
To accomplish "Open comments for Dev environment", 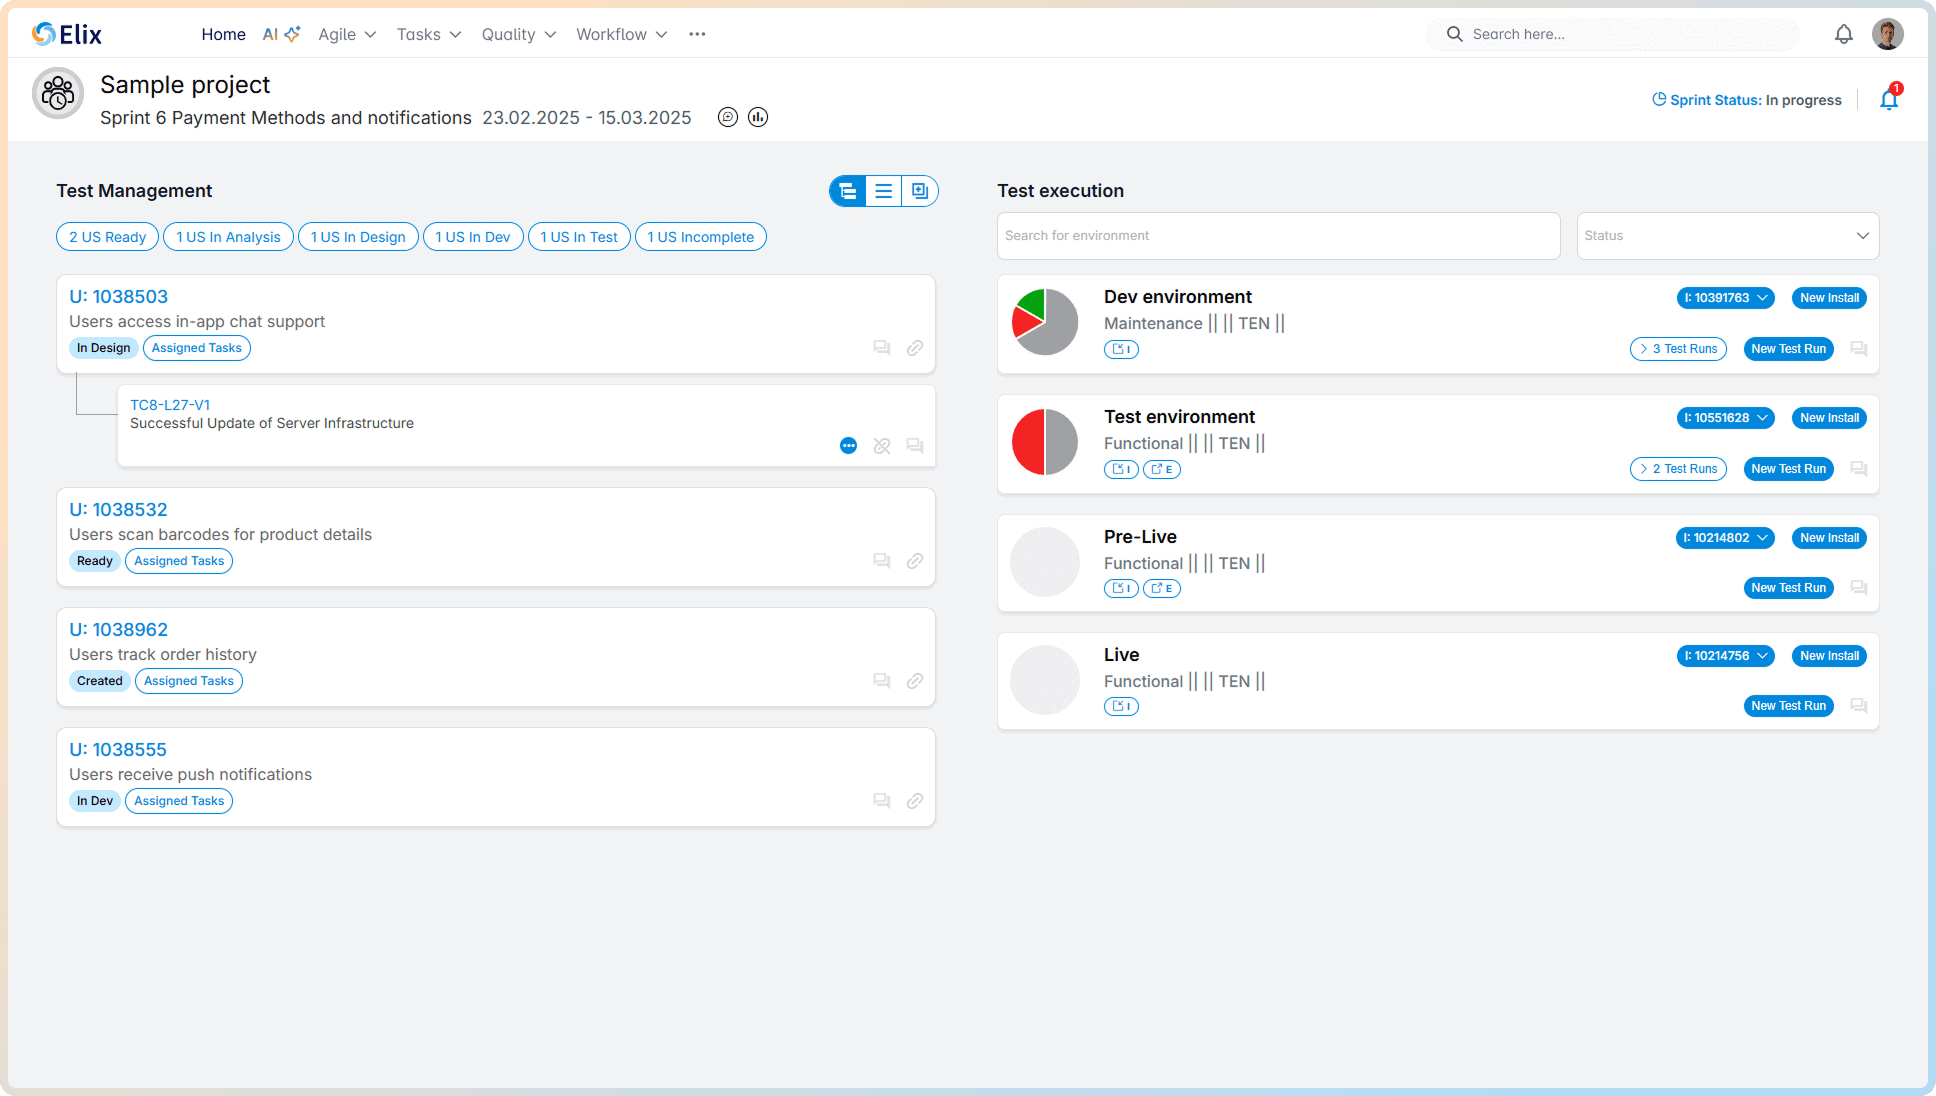I will coord(1859,349).
